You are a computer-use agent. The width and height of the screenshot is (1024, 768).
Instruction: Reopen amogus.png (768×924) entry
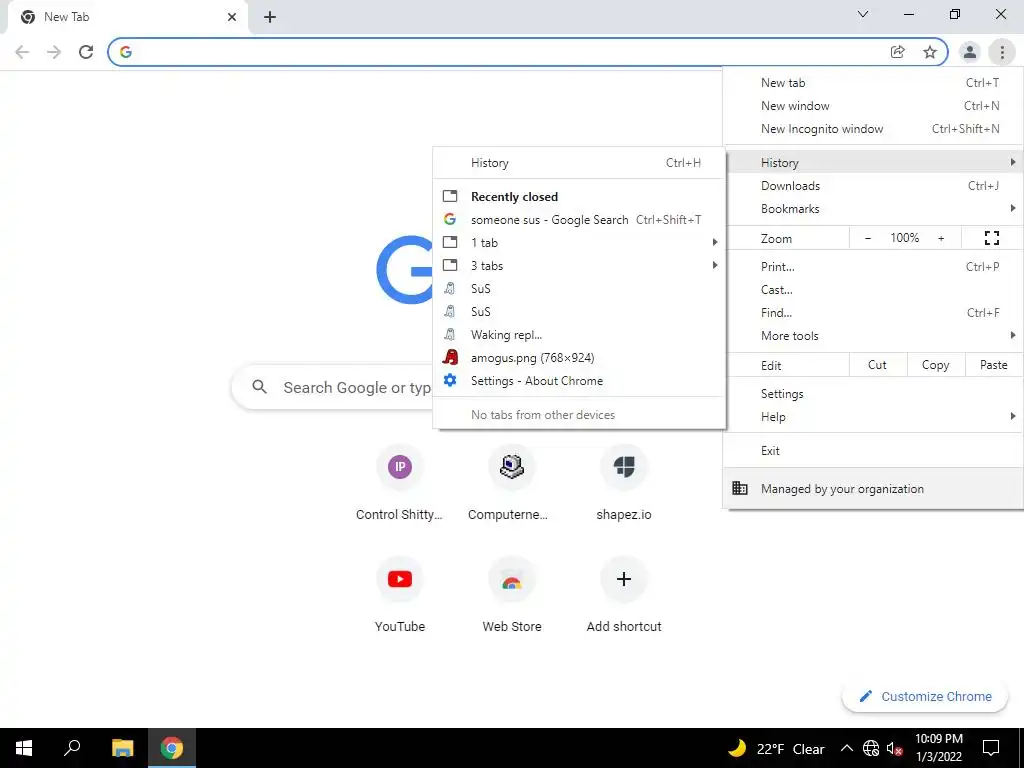click(x=579, y=358)
